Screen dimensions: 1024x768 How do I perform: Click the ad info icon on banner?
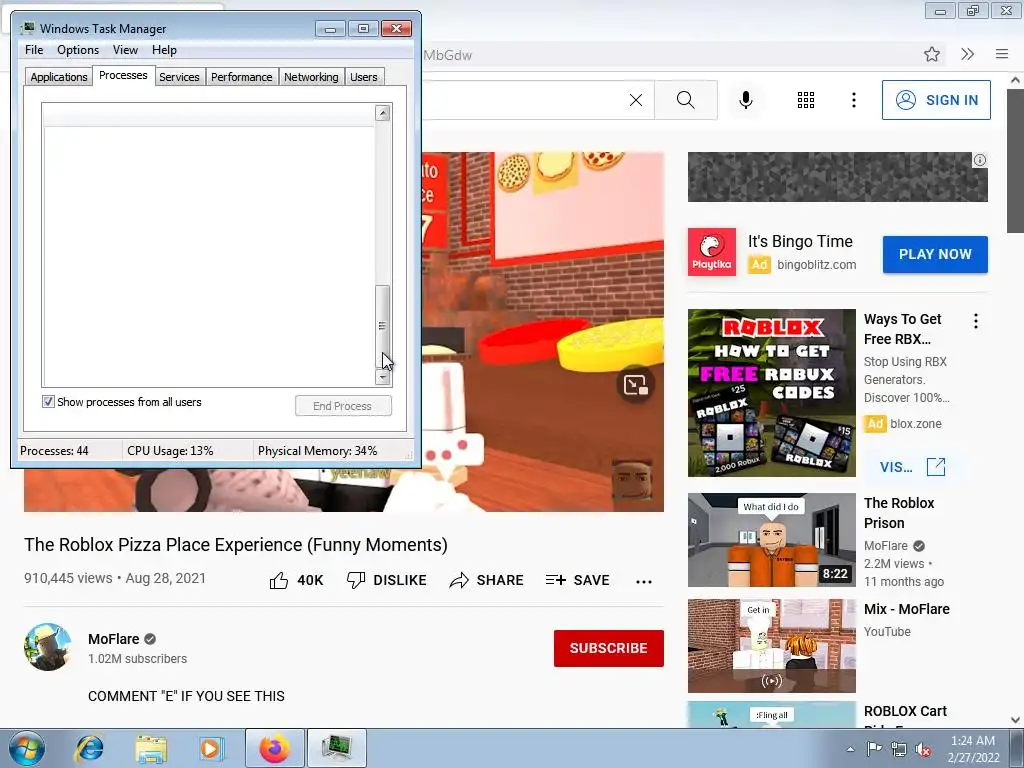(980, 160)
